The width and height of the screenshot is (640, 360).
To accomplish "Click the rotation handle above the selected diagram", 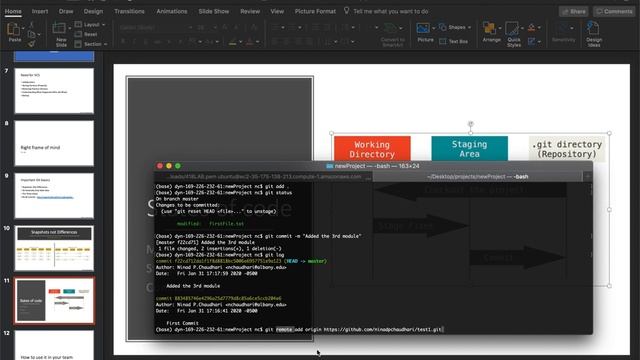I will point(470,124).
